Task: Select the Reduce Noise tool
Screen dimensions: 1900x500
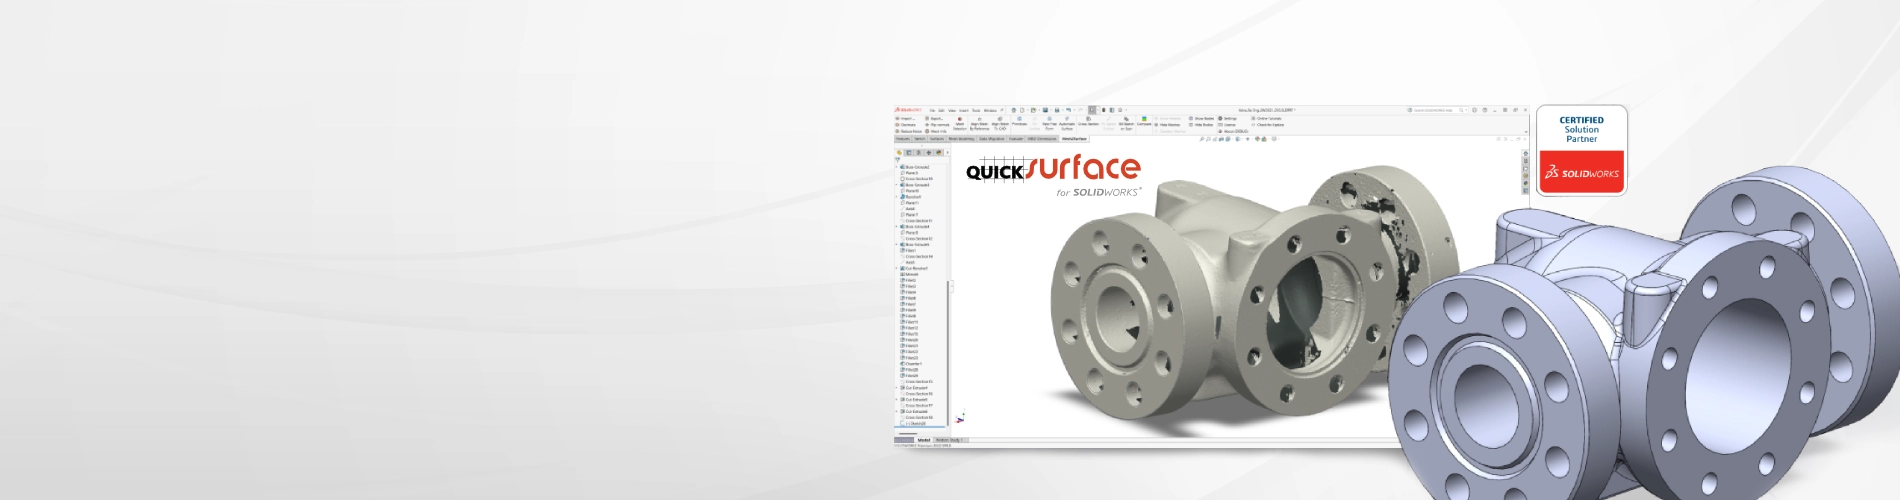Action: tap(908, 131)
